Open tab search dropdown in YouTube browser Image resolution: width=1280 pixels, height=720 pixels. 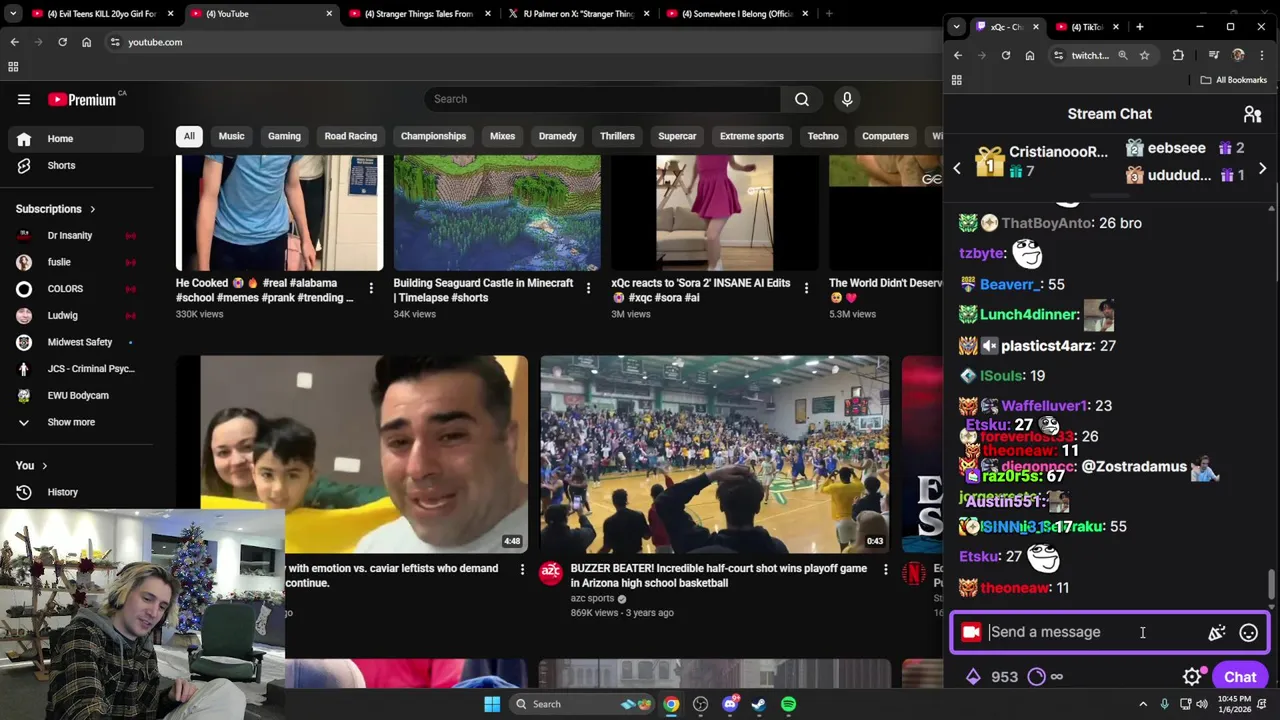click(x=14, y=14)
